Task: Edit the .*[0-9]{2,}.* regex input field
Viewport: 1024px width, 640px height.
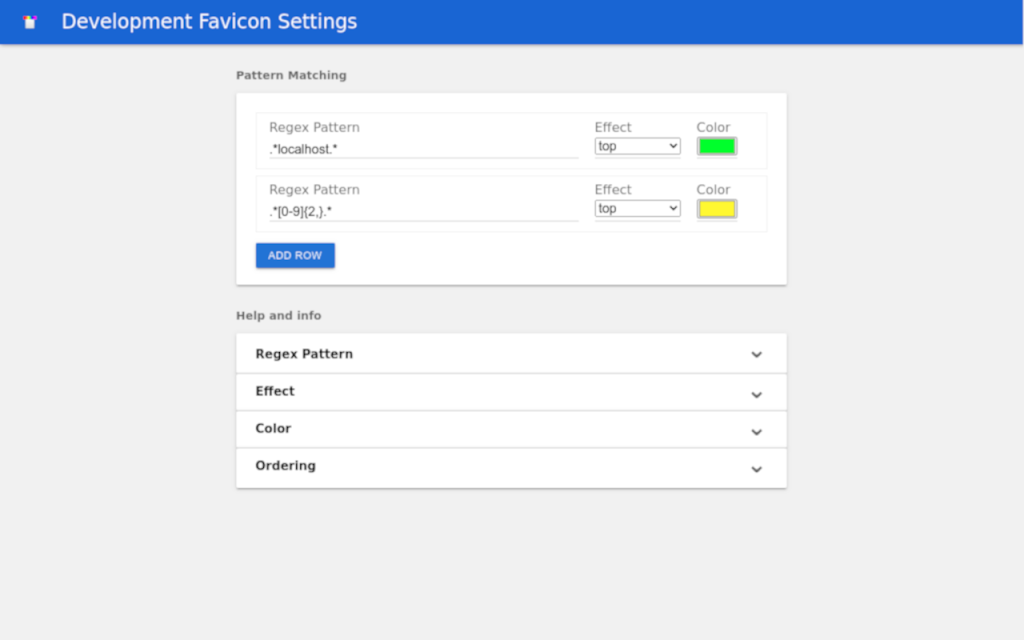Action: tap(423, 211)
